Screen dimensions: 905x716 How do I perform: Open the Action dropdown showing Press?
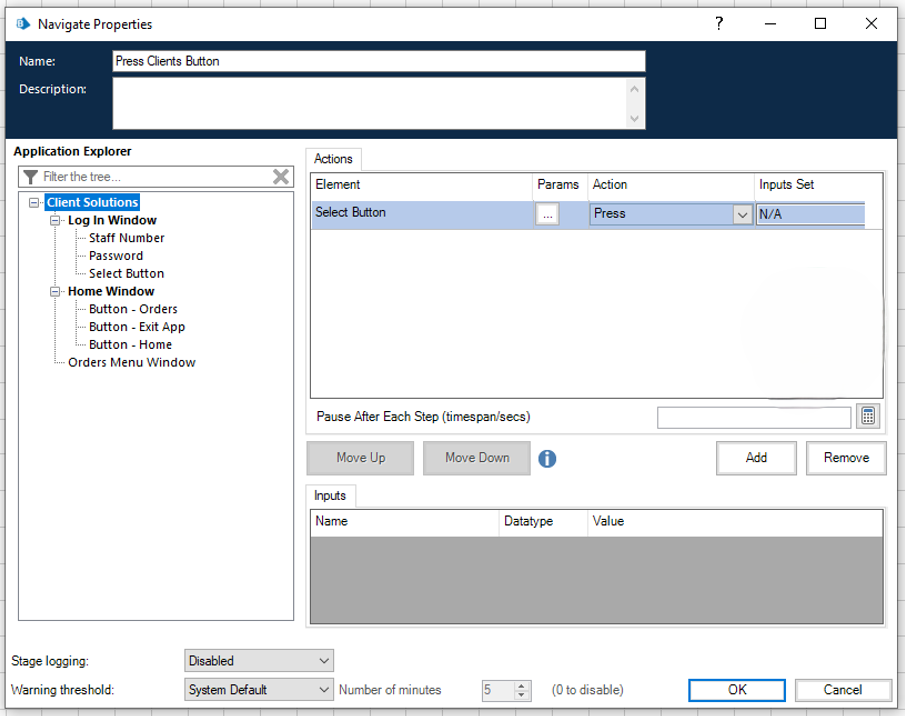coord(742,214)
